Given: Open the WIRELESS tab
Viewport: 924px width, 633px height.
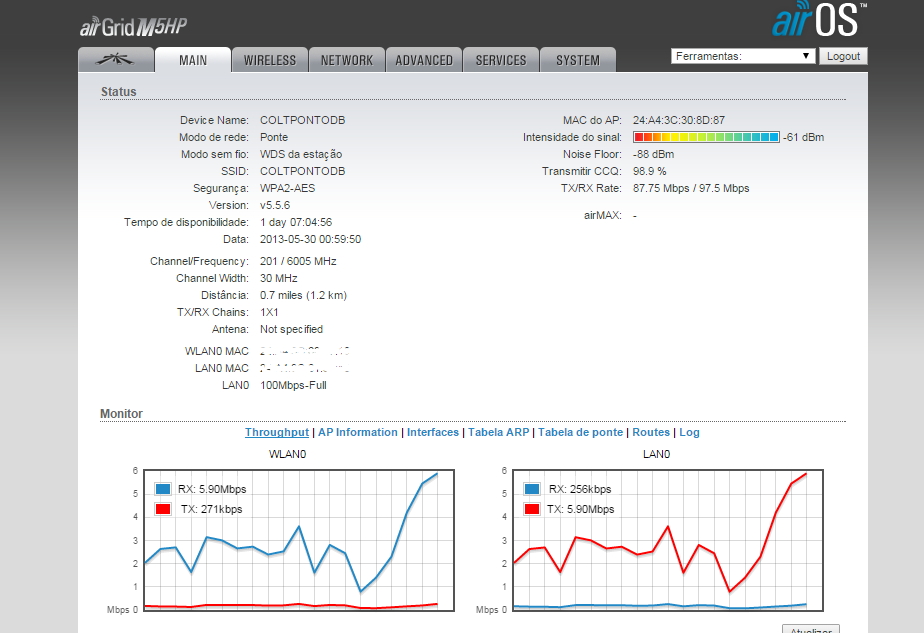Looking at the screenshot, I should (x=270, y=60).
